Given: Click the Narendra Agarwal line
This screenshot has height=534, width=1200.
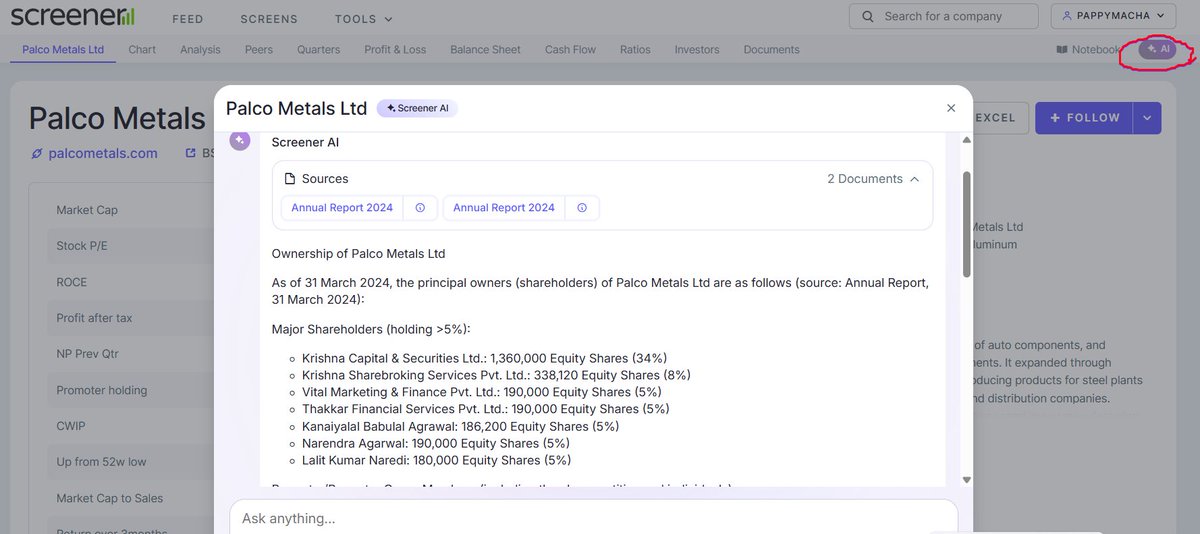Looking at the screenshot, I should (x=436, y=443).
